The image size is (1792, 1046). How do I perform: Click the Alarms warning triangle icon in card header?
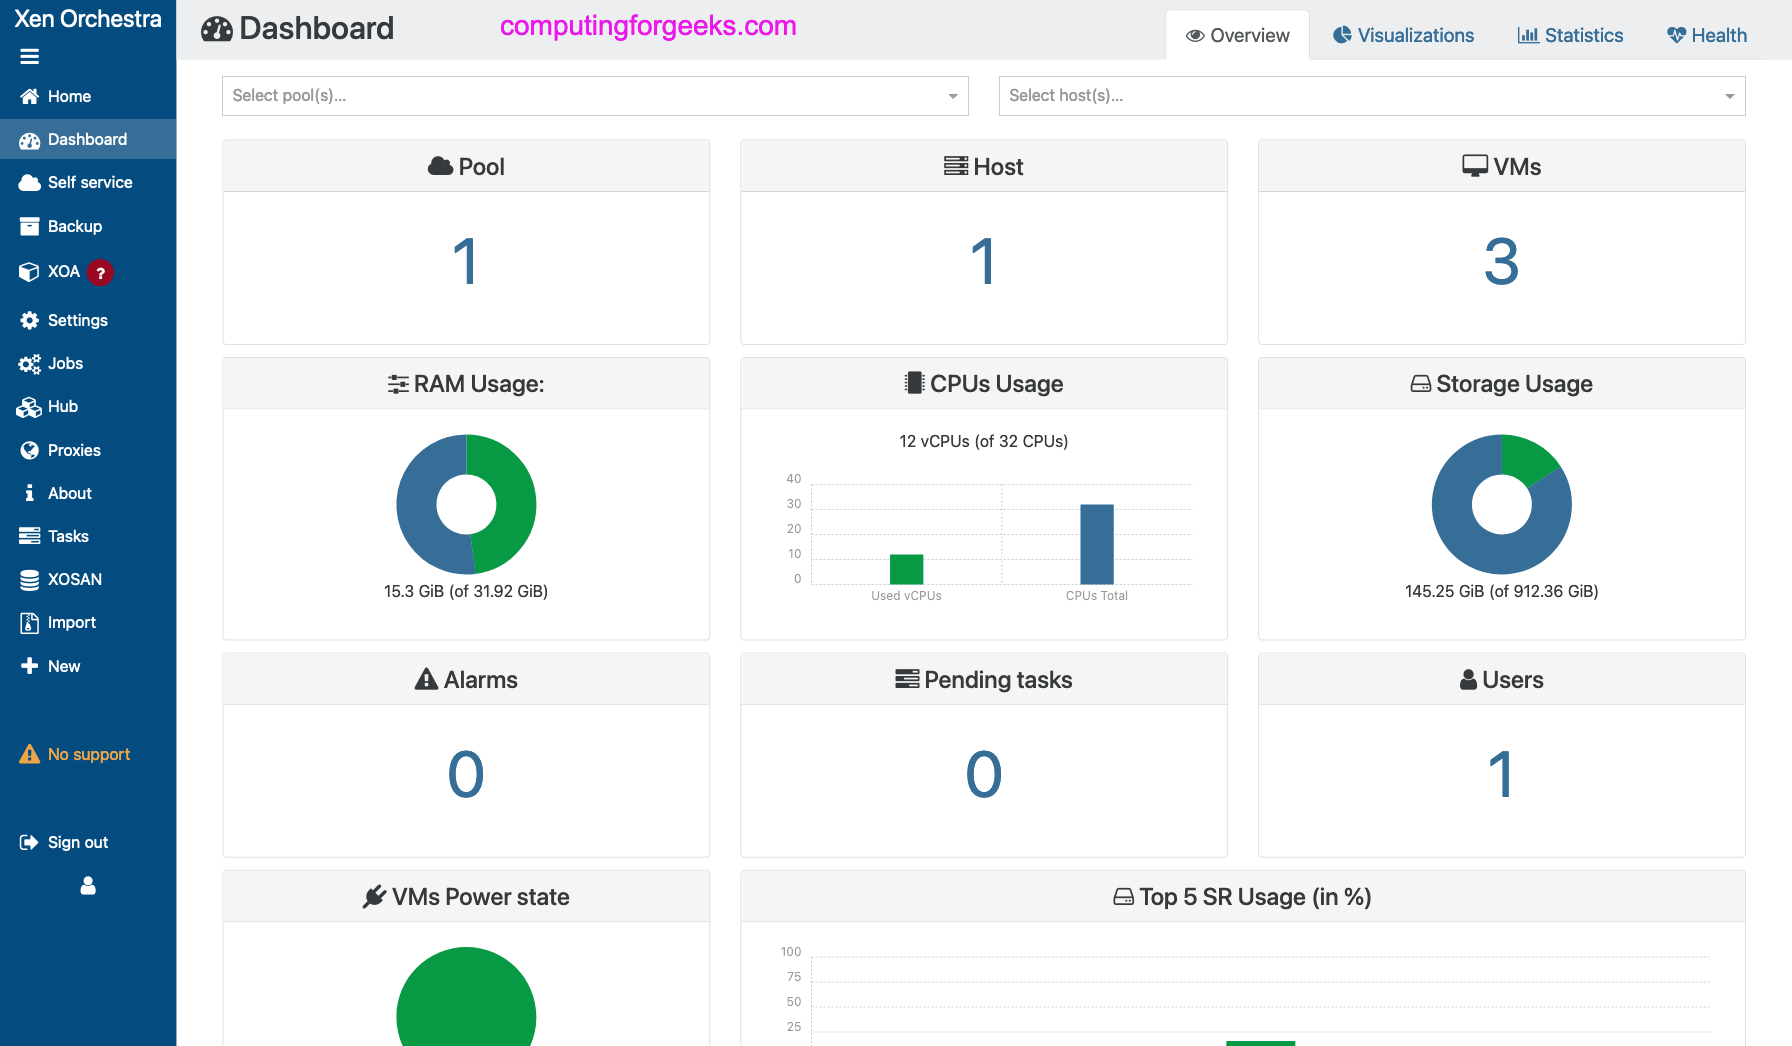click(x=426, y=680)
